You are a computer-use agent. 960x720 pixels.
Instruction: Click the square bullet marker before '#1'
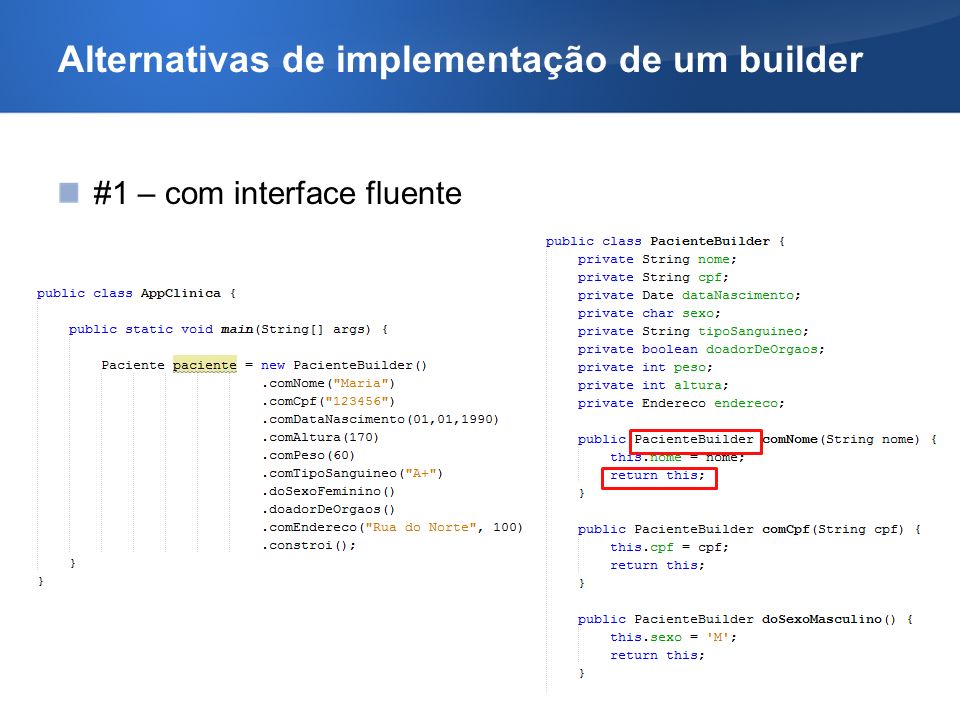pos(69,193)
